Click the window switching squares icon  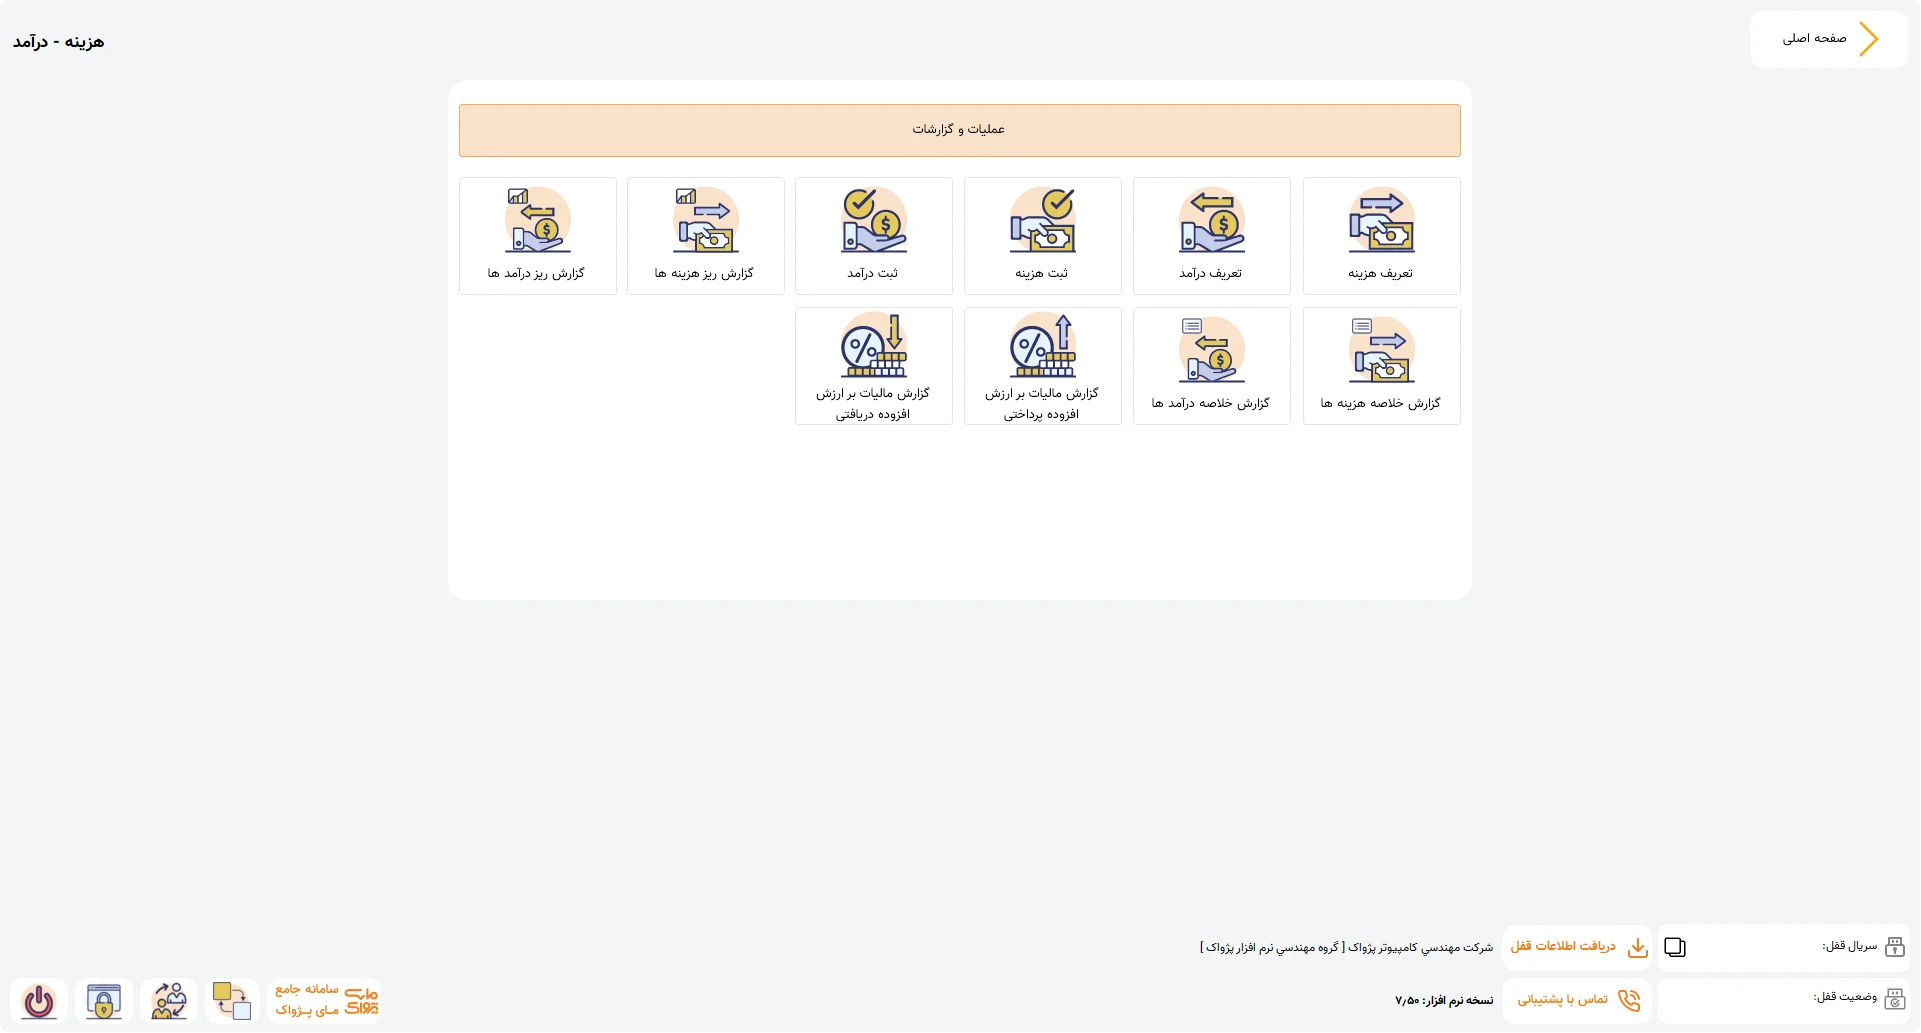pyautogui.click(x=232, y=1001)
